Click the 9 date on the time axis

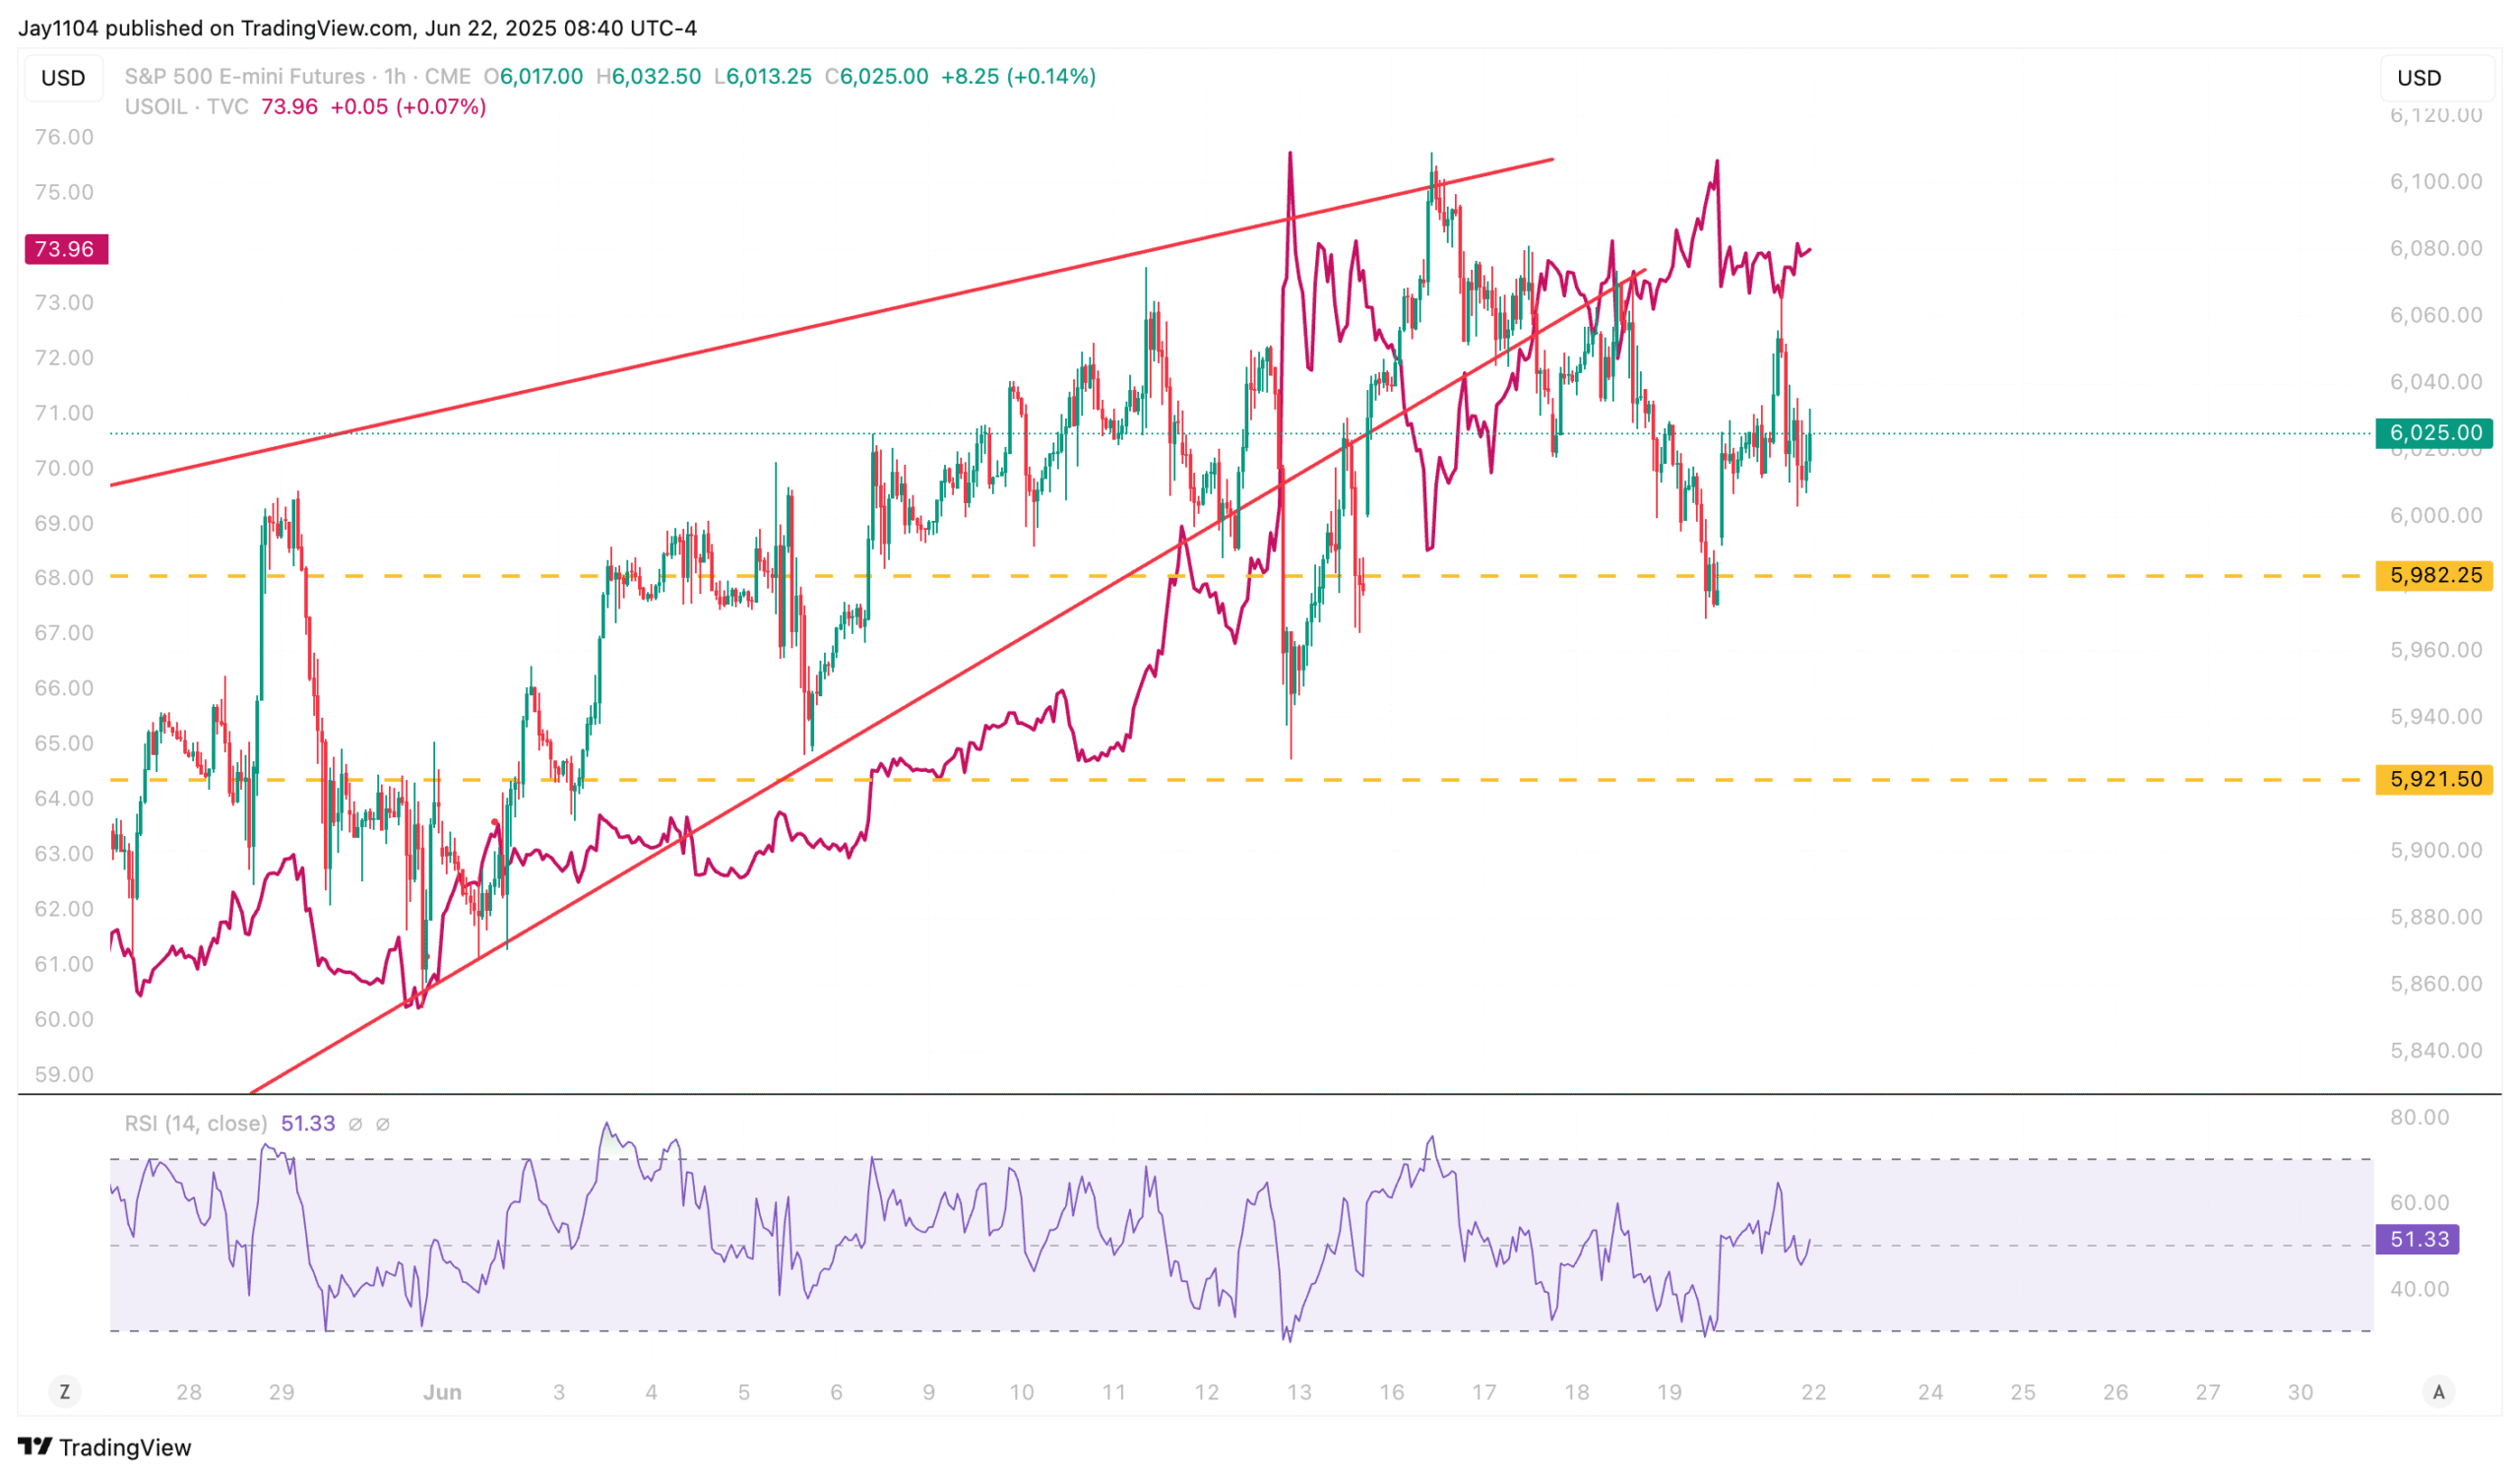click(929, 1392)
